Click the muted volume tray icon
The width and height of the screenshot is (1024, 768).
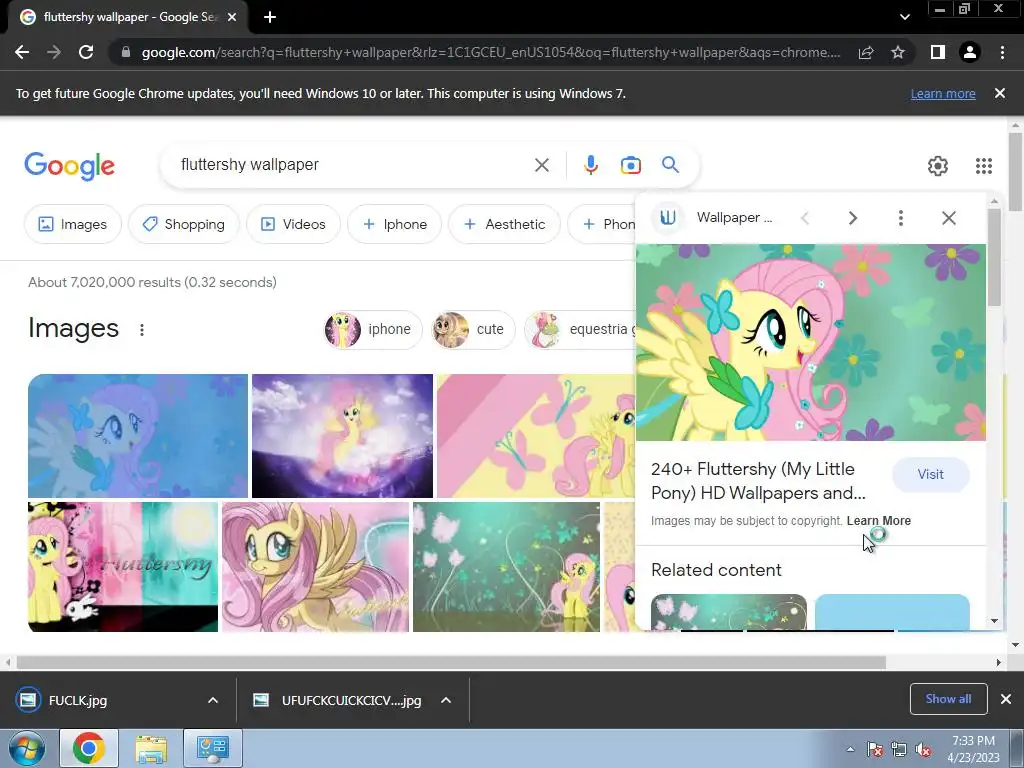(923, 749)
